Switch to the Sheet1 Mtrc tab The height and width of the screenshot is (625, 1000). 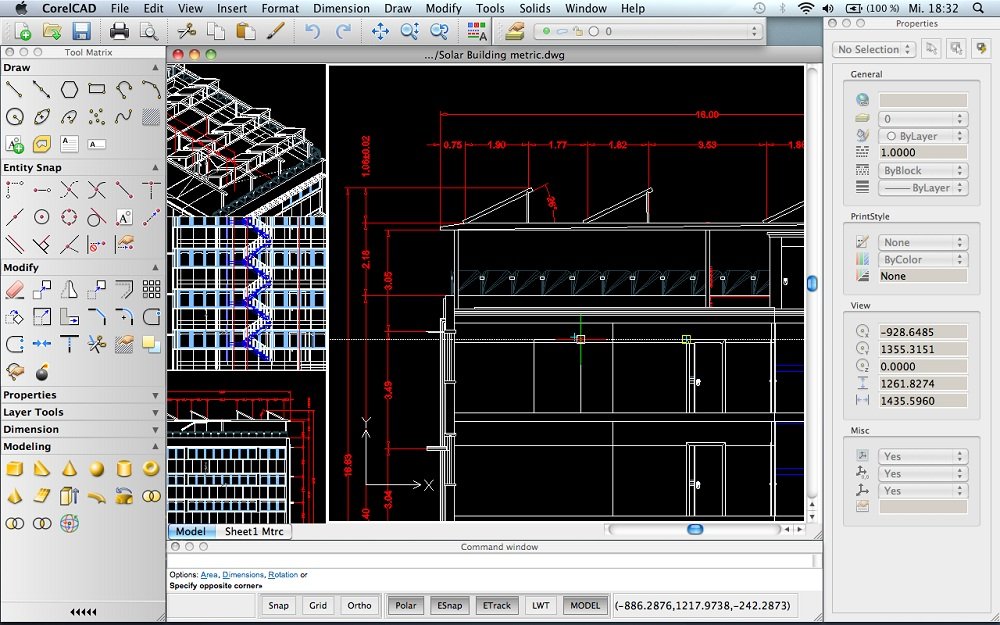[x=254, y=532]
